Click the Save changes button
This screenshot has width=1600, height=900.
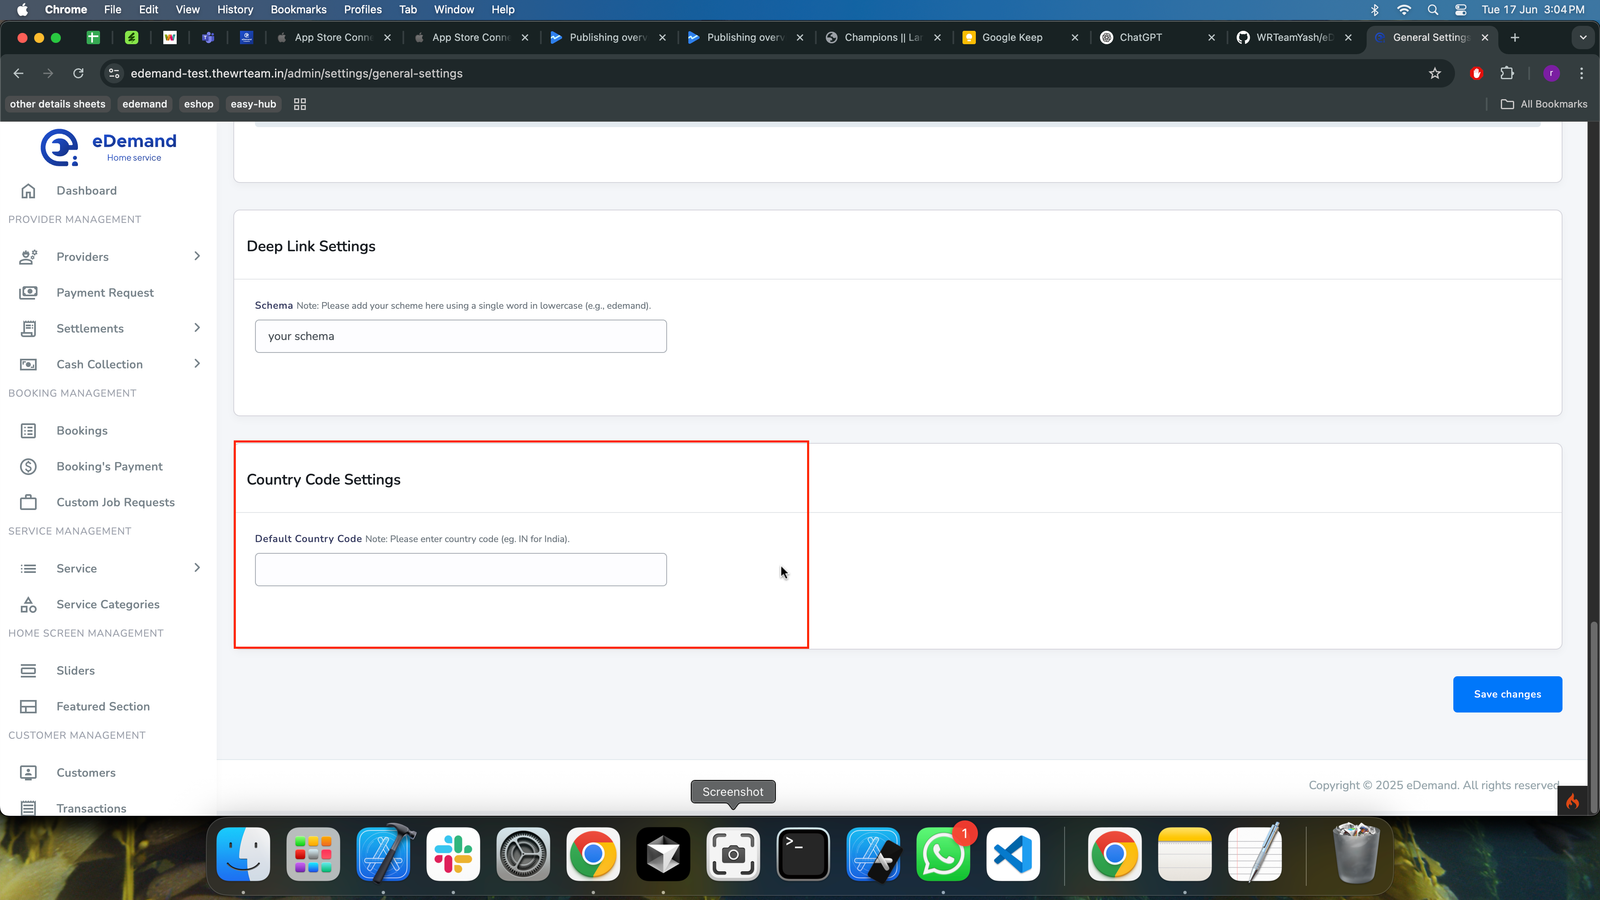(x=1507, y=694)
